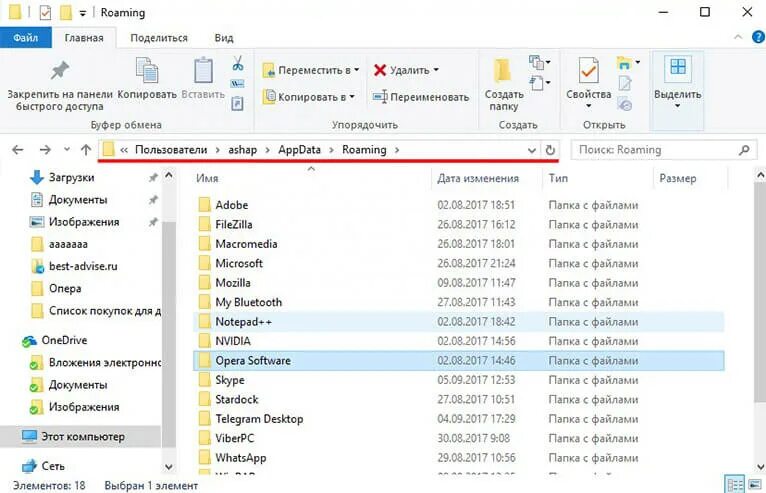Screen dimensions: 766x493
Task: Switch to details view icon in status bar
Action: coord(735,485)
